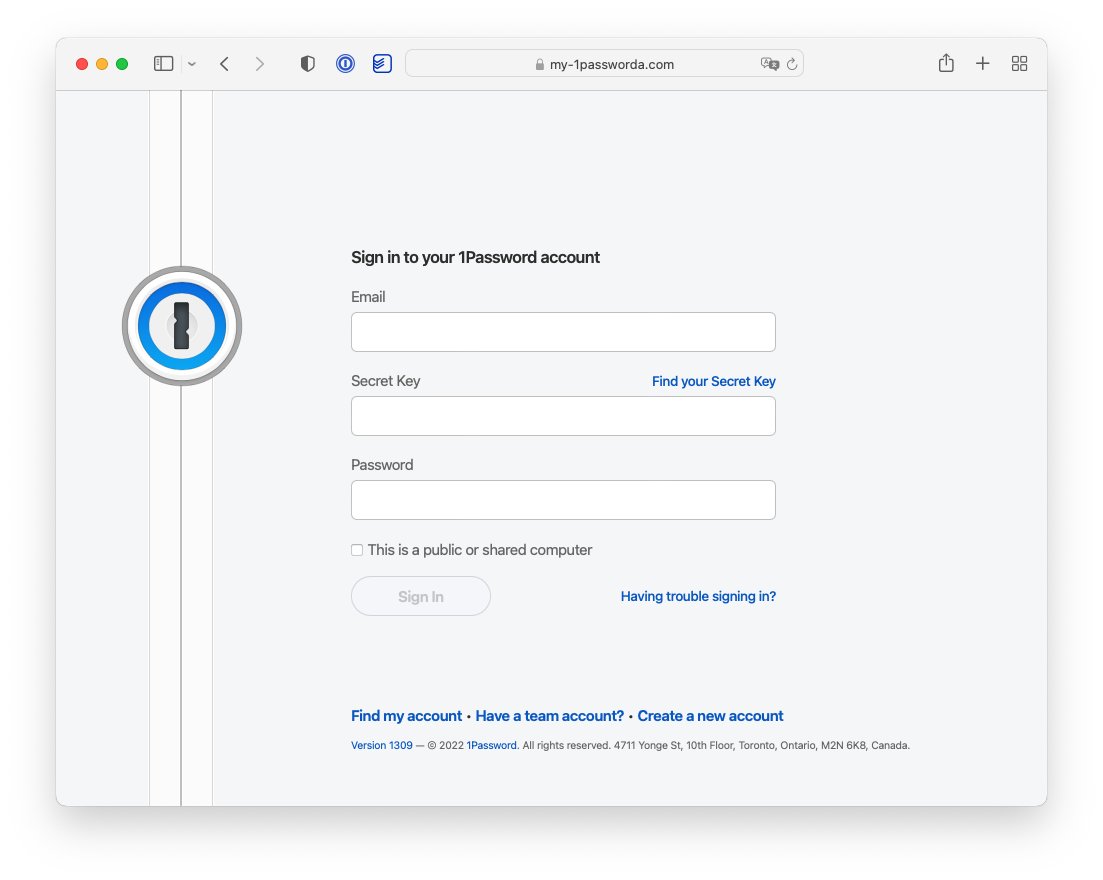Viewport: 1103px width, 880px height.
Task: Focus the Secret Key input field
Action: click(563, 416)
